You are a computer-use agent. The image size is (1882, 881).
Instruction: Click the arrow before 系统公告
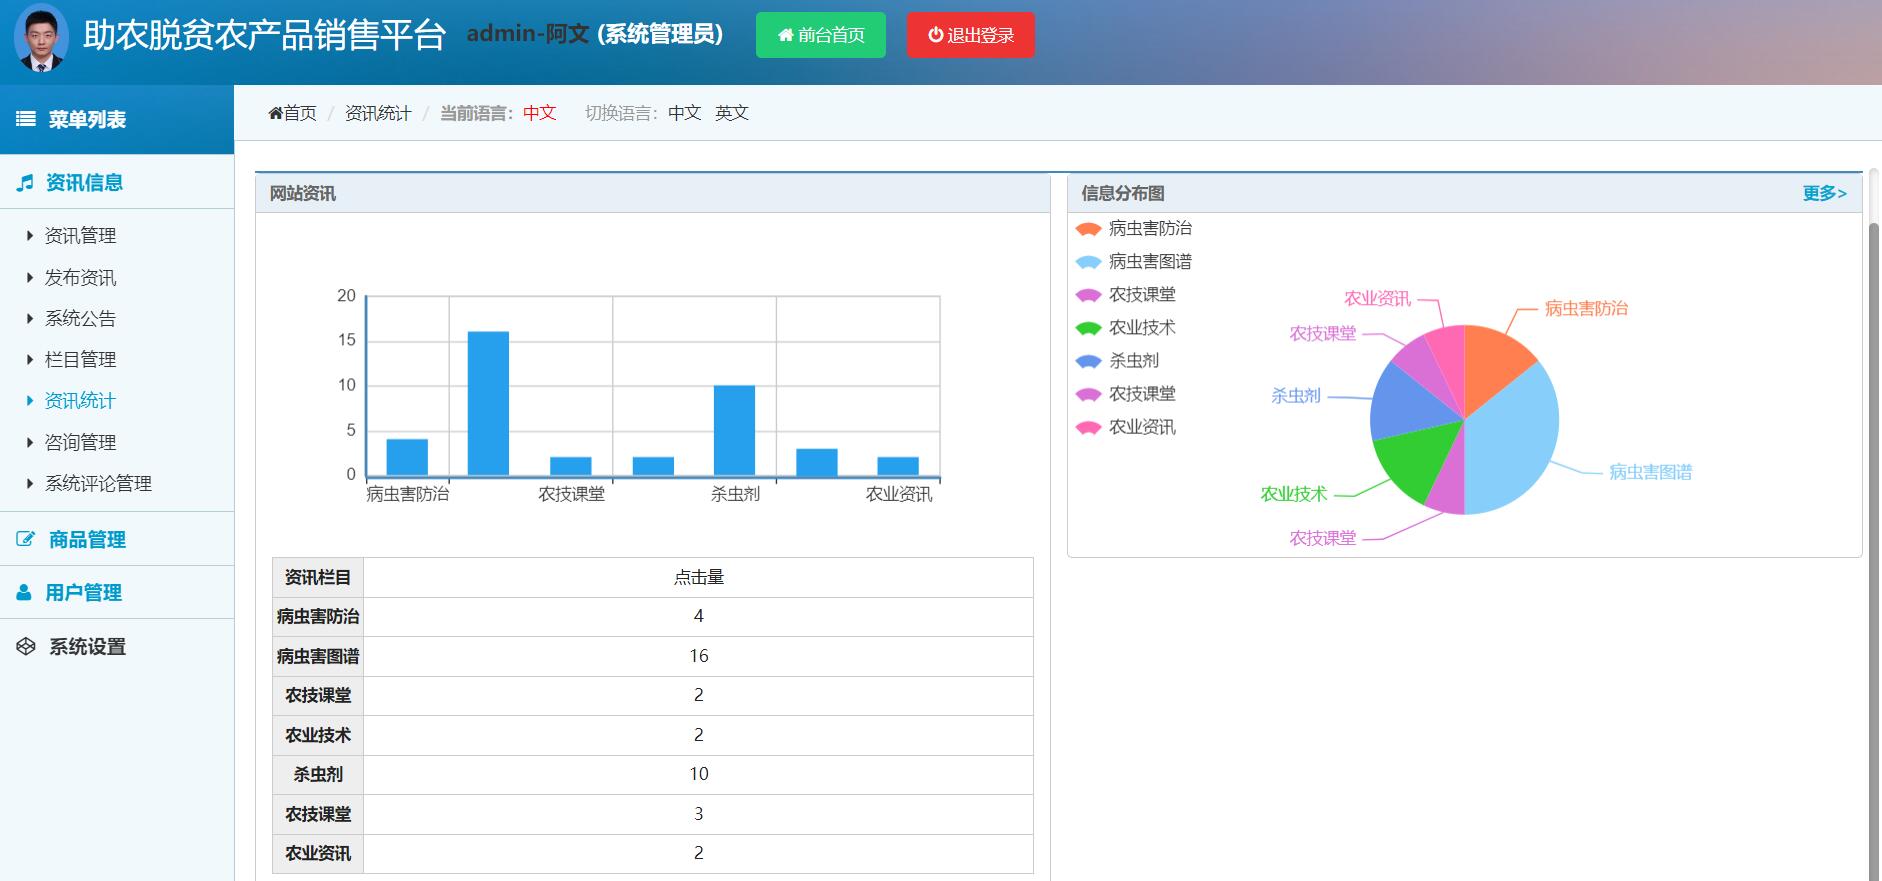[30, 319]
